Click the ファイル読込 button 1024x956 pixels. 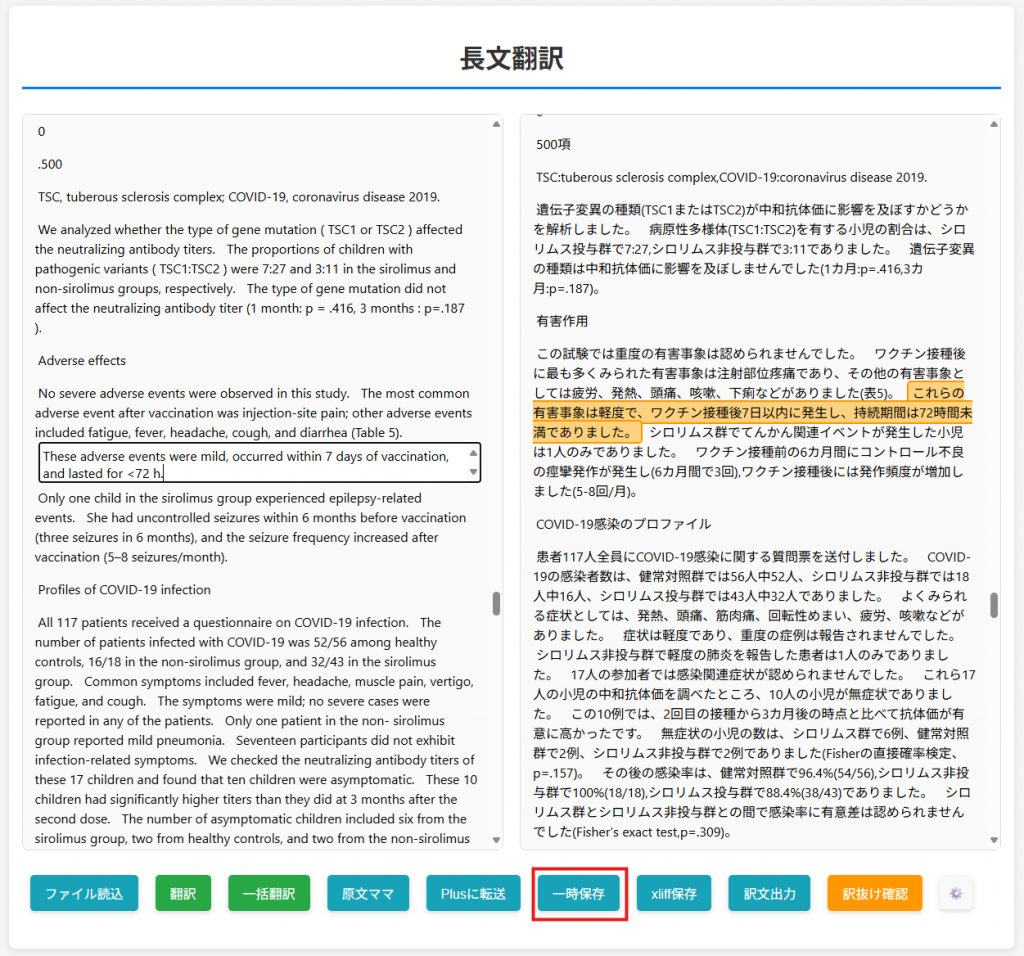coord(84,893)
